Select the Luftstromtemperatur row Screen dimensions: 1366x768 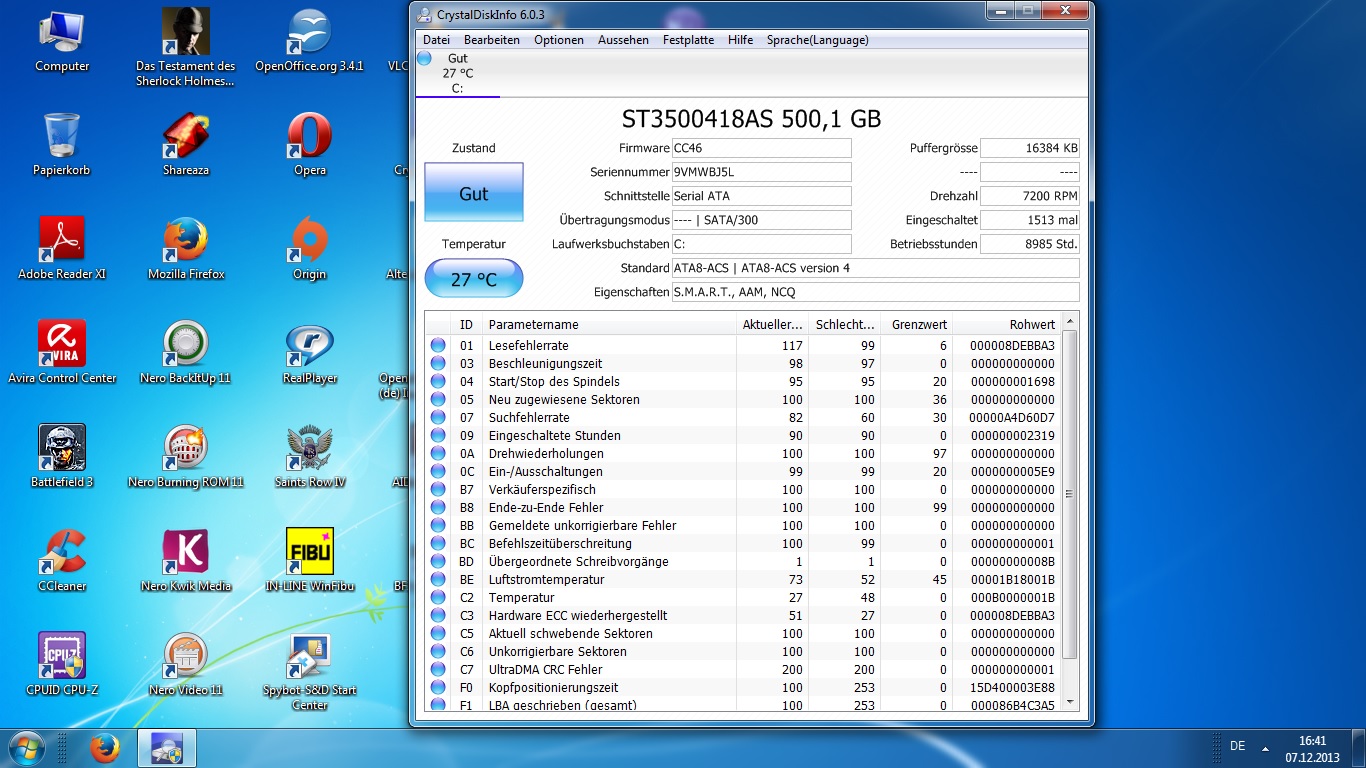click(x=742, y=579)
